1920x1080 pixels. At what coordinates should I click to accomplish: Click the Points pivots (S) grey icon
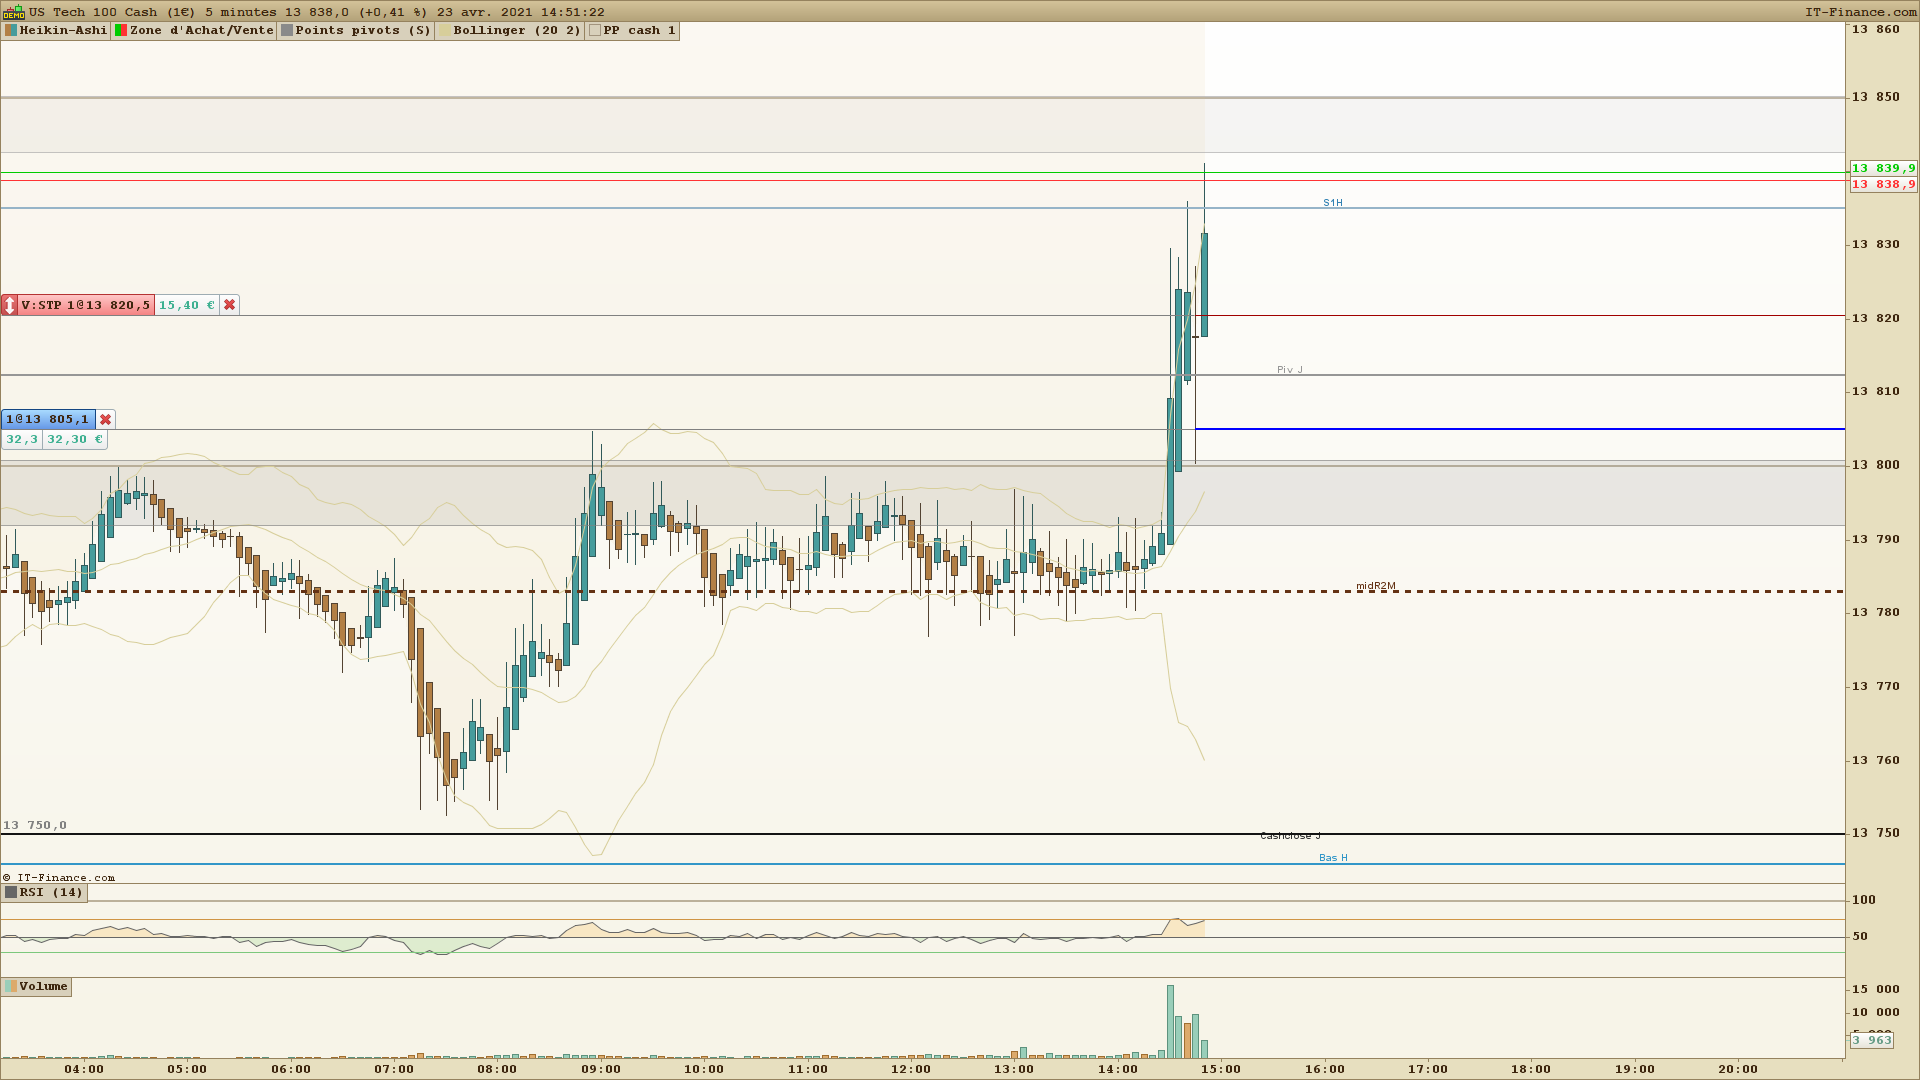[x=287, y=30]
